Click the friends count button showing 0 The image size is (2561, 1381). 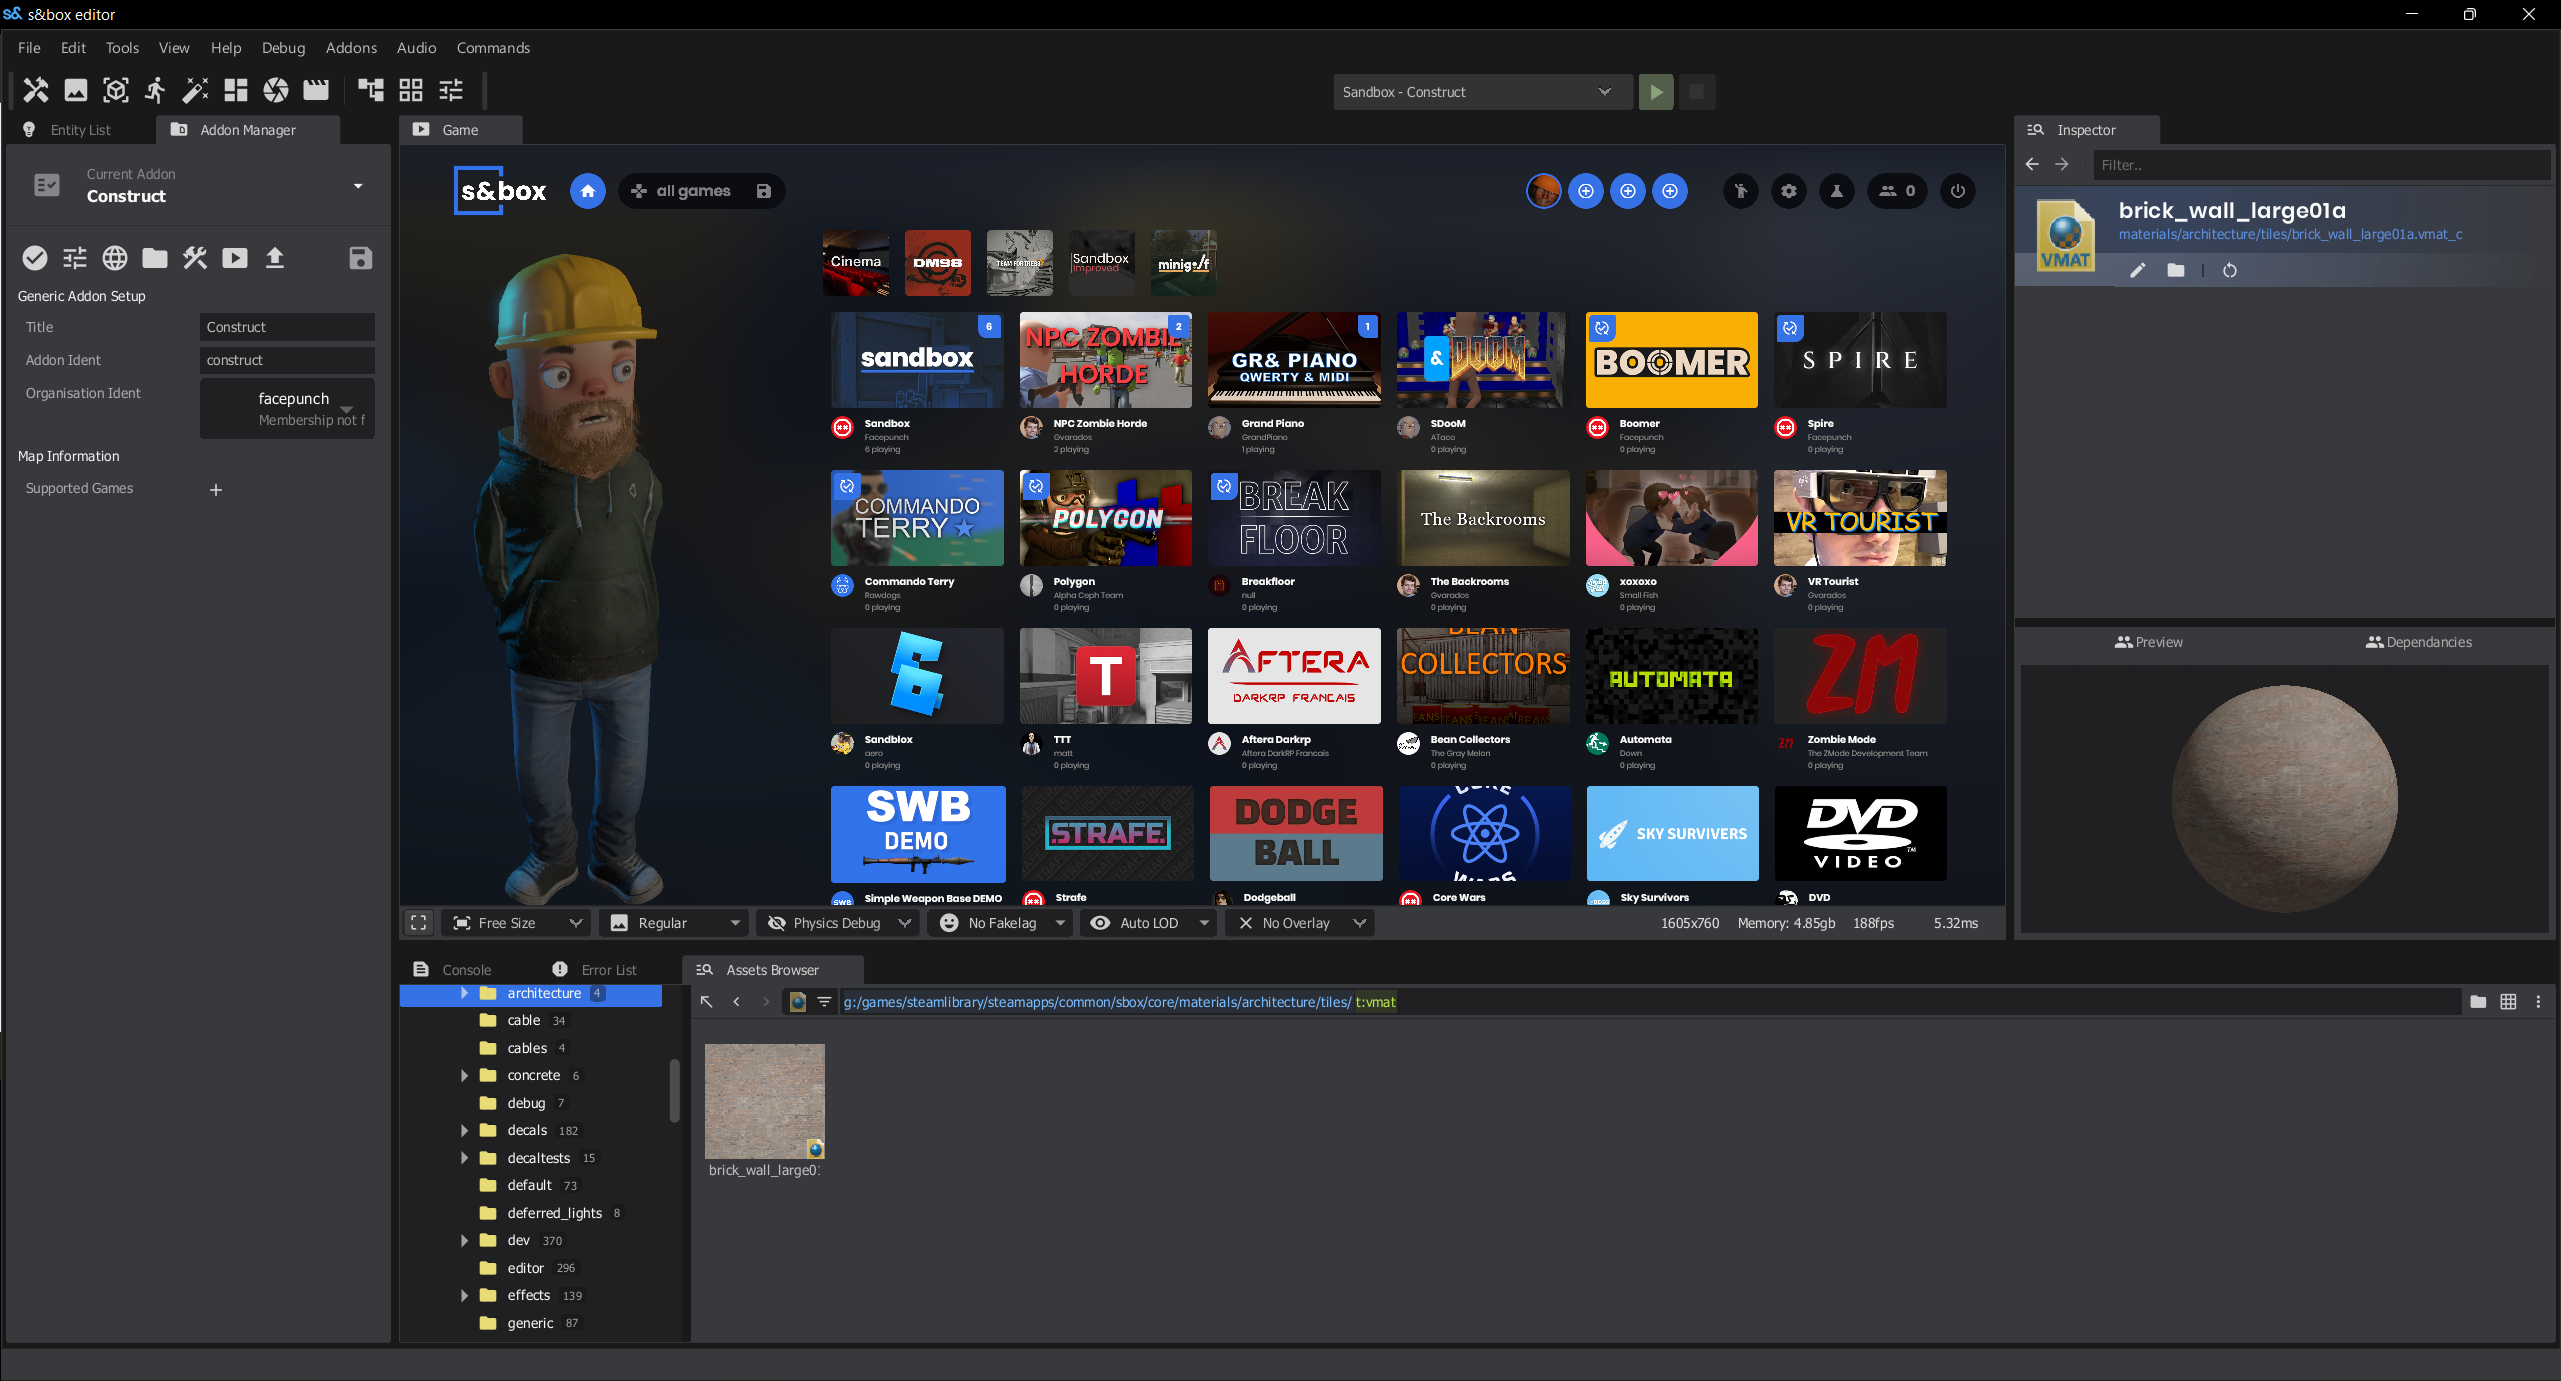pos(1897,191)
